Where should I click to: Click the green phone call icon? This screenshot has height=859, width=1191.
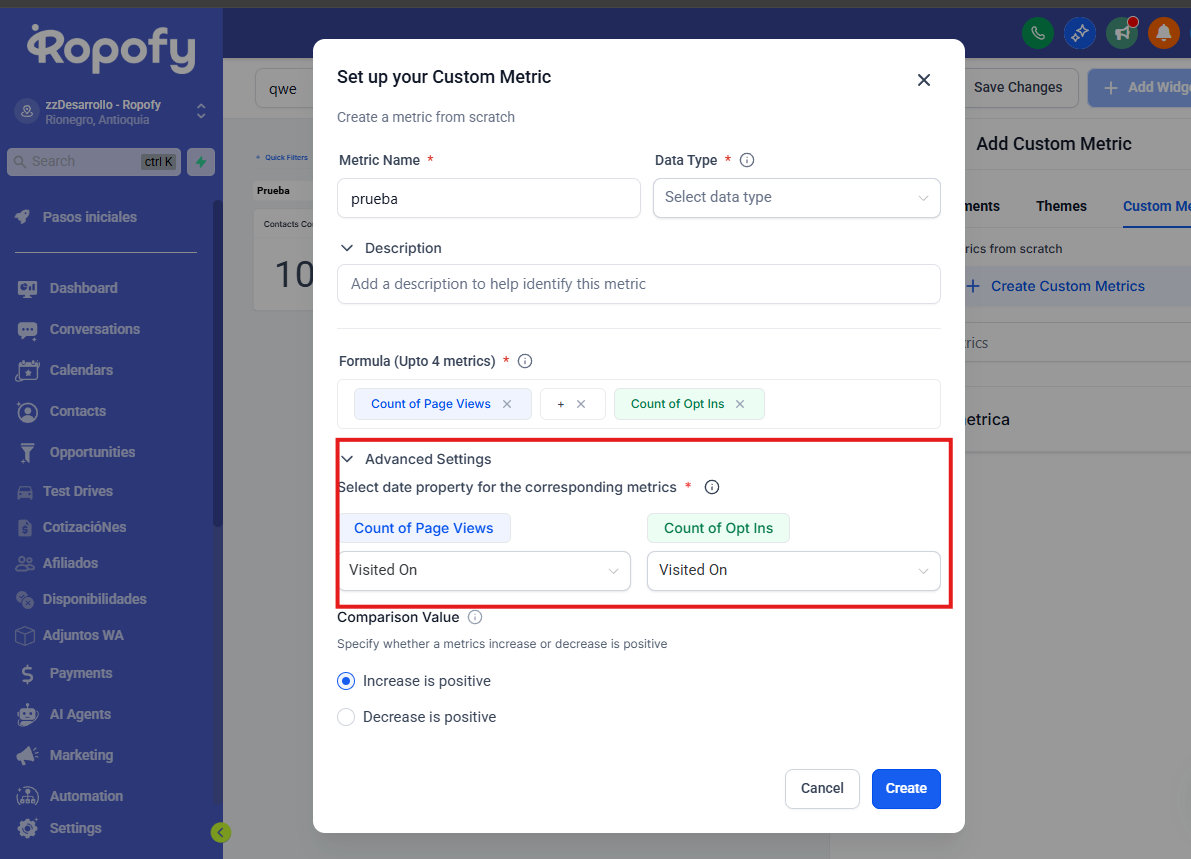[x=1037, y=33]
